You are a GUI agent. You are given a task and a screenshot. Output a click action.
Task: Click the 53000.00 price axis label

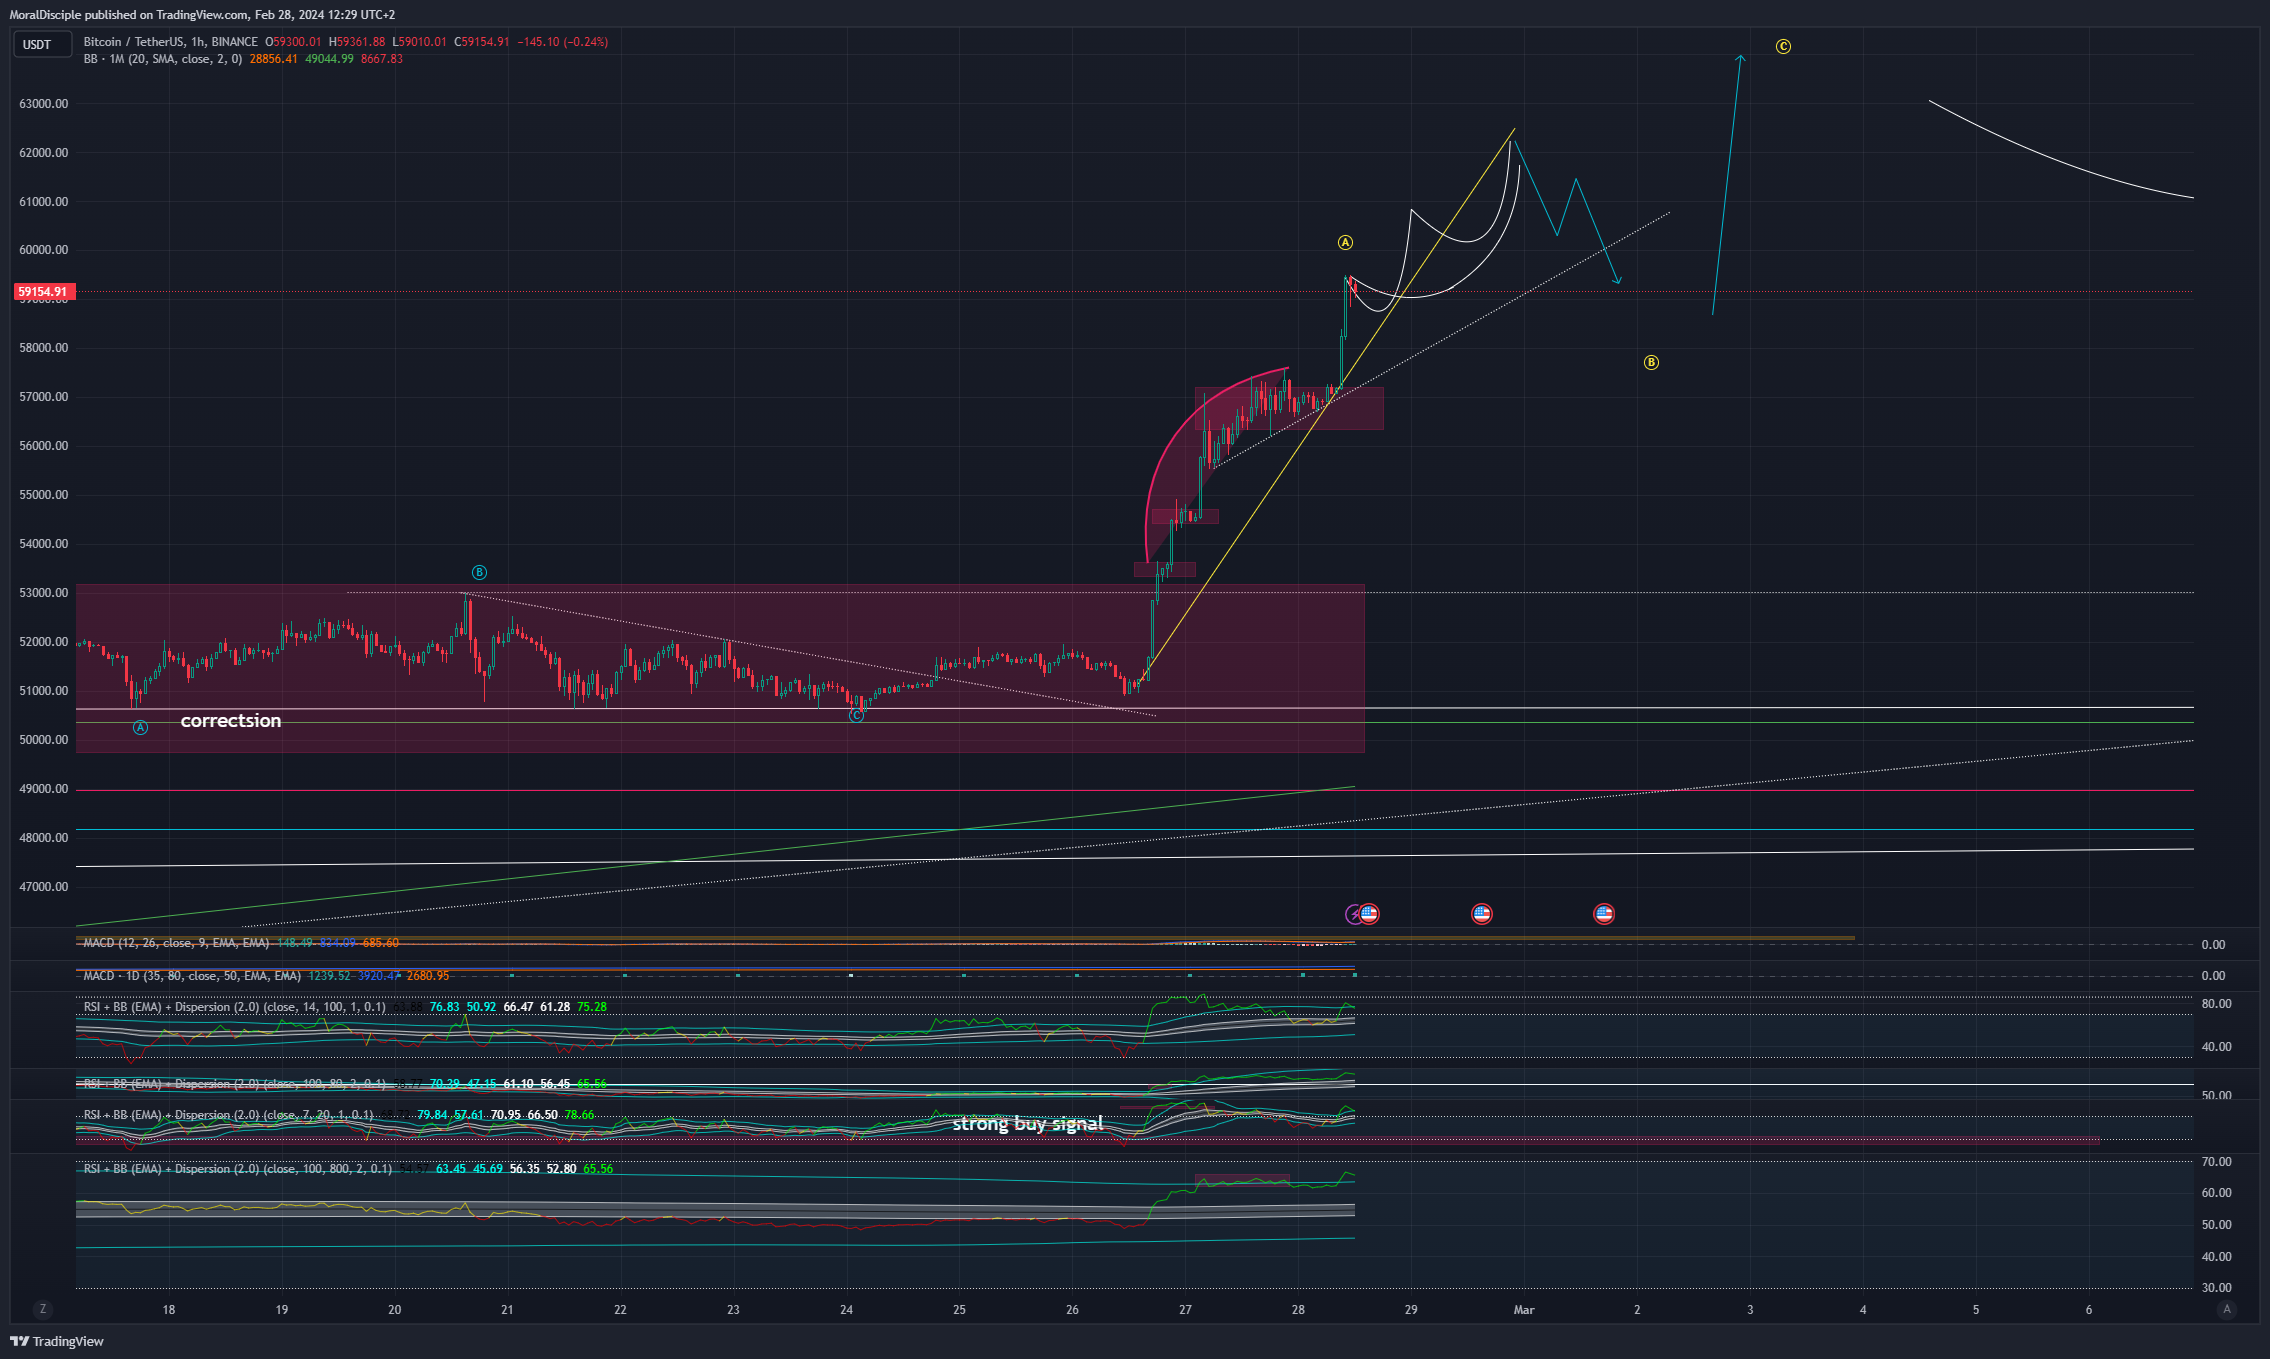pos(44,593)
